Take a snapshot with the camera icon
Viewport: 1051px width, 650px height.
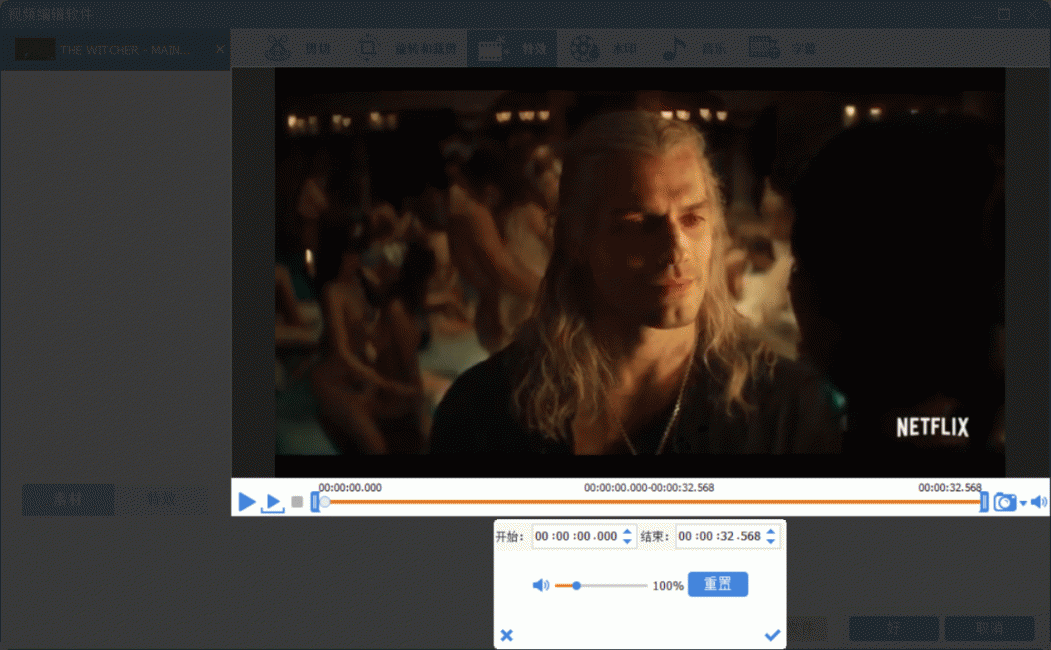pos(1004,502)
